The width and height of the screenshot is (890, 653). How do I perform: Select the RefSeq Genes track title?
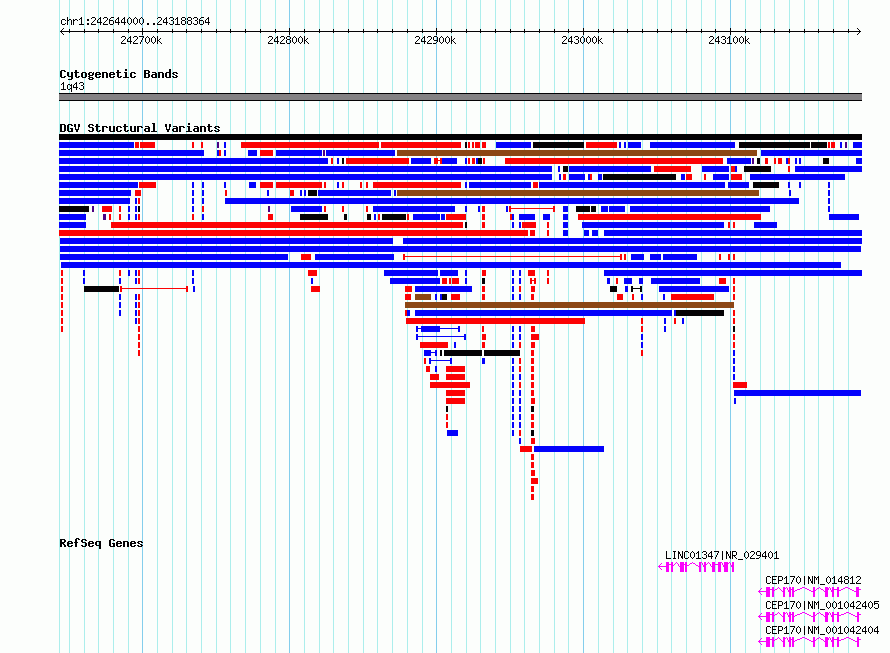click(101, 543)
